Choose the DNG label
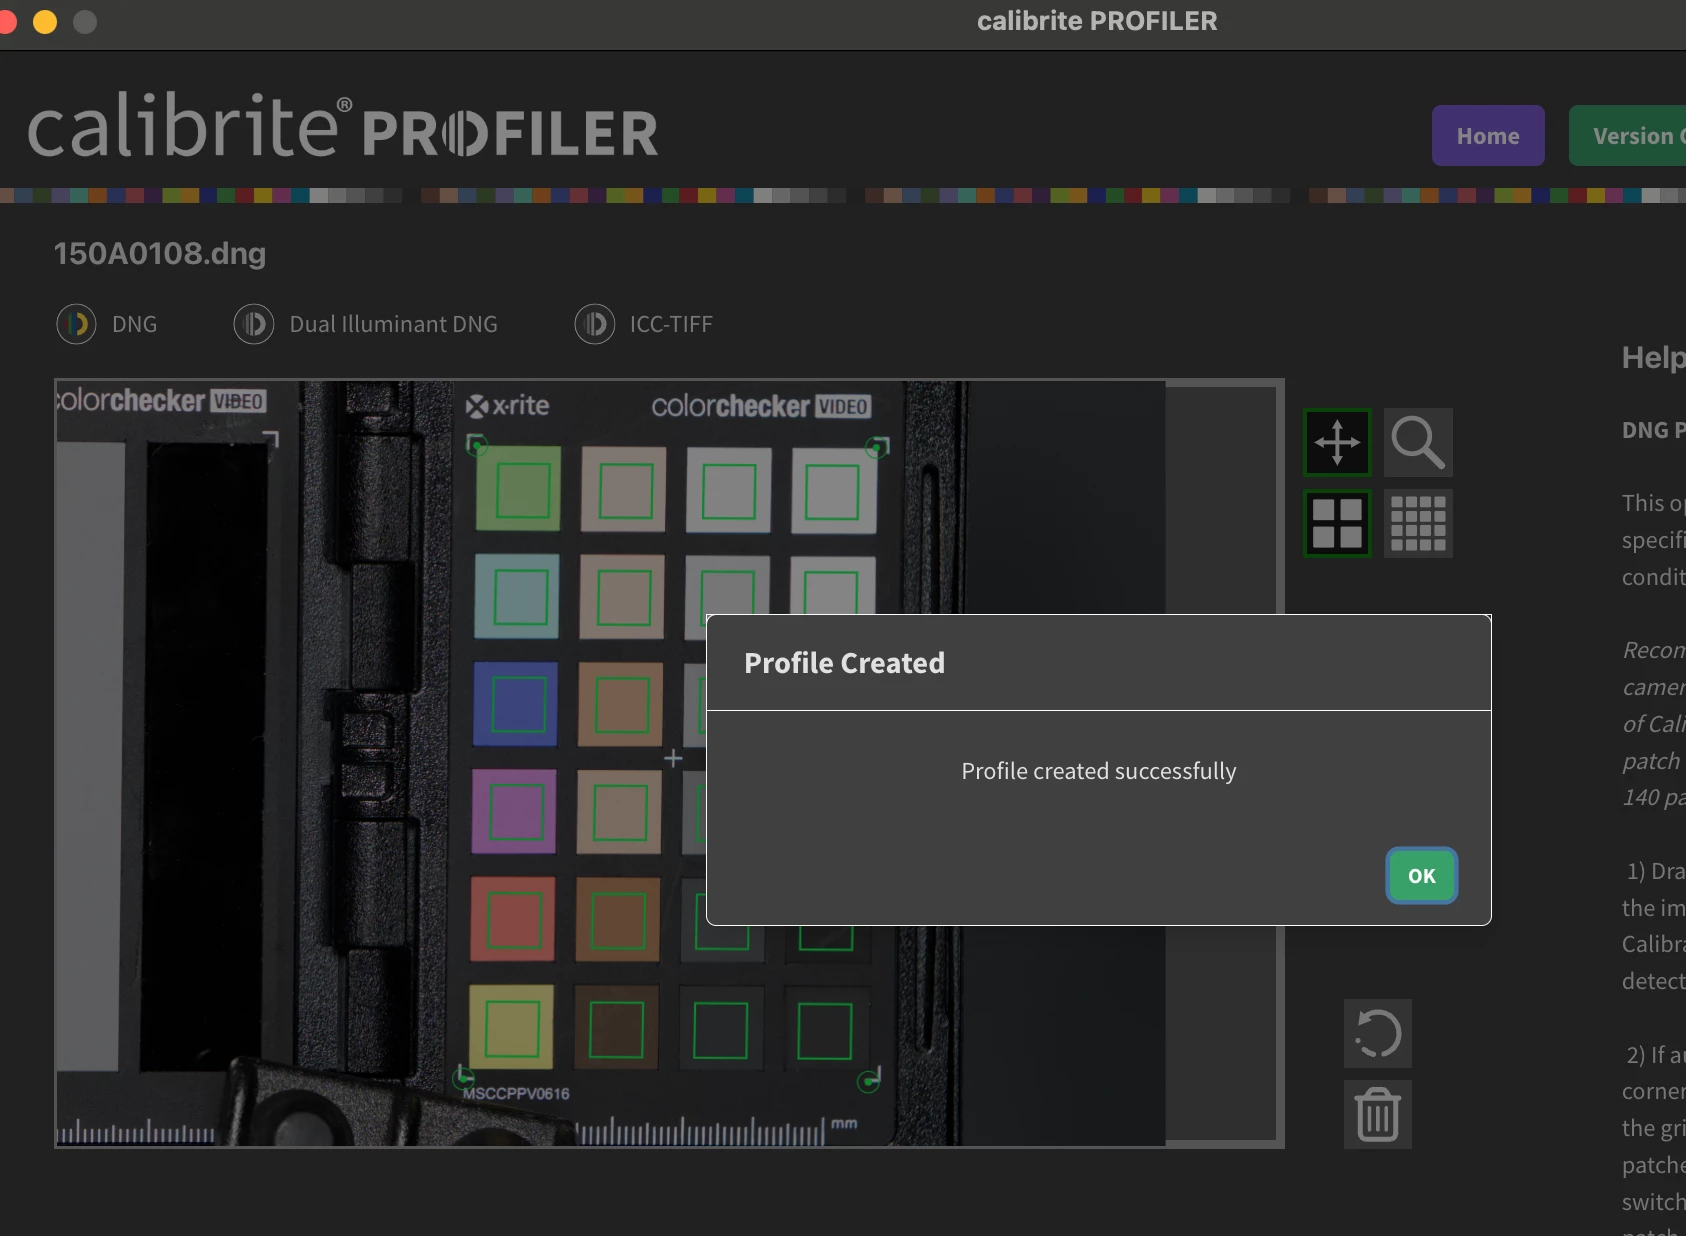 coord(134,324)
